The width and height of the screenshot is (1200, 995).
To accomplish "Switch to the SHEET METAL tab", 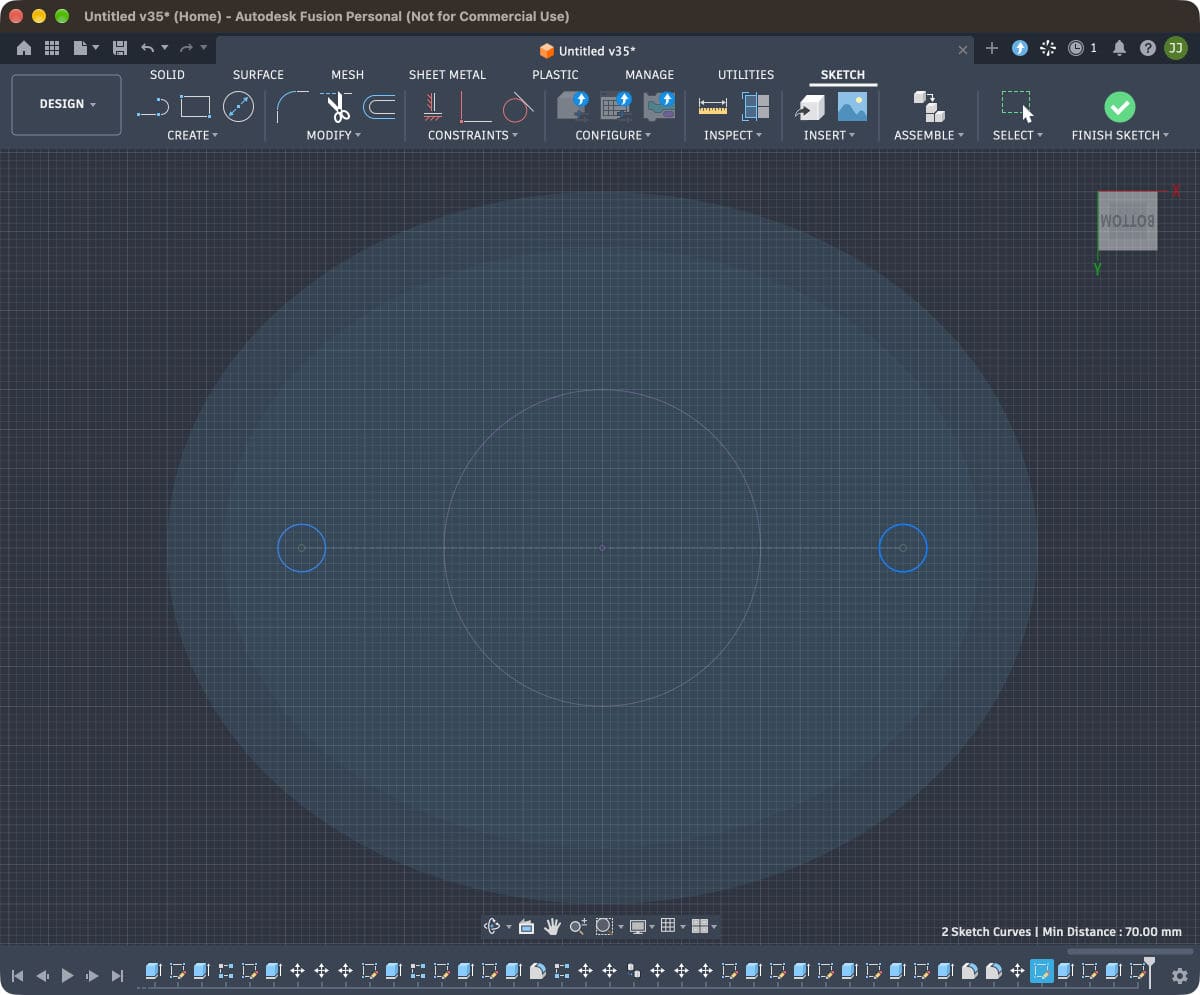I will click(447, 75).
